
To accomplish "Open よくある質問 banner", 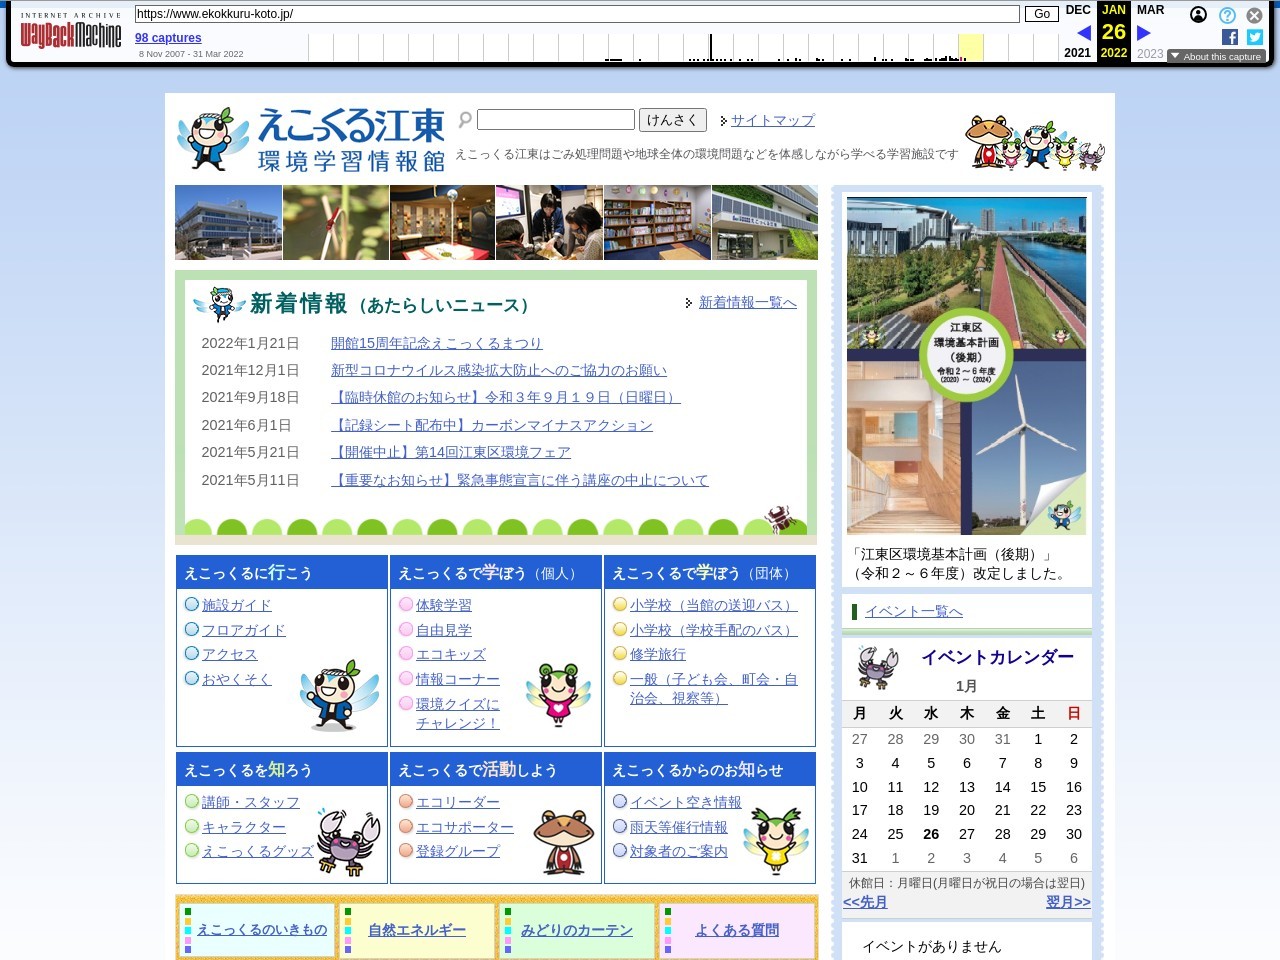I will [x=737, y=930].
